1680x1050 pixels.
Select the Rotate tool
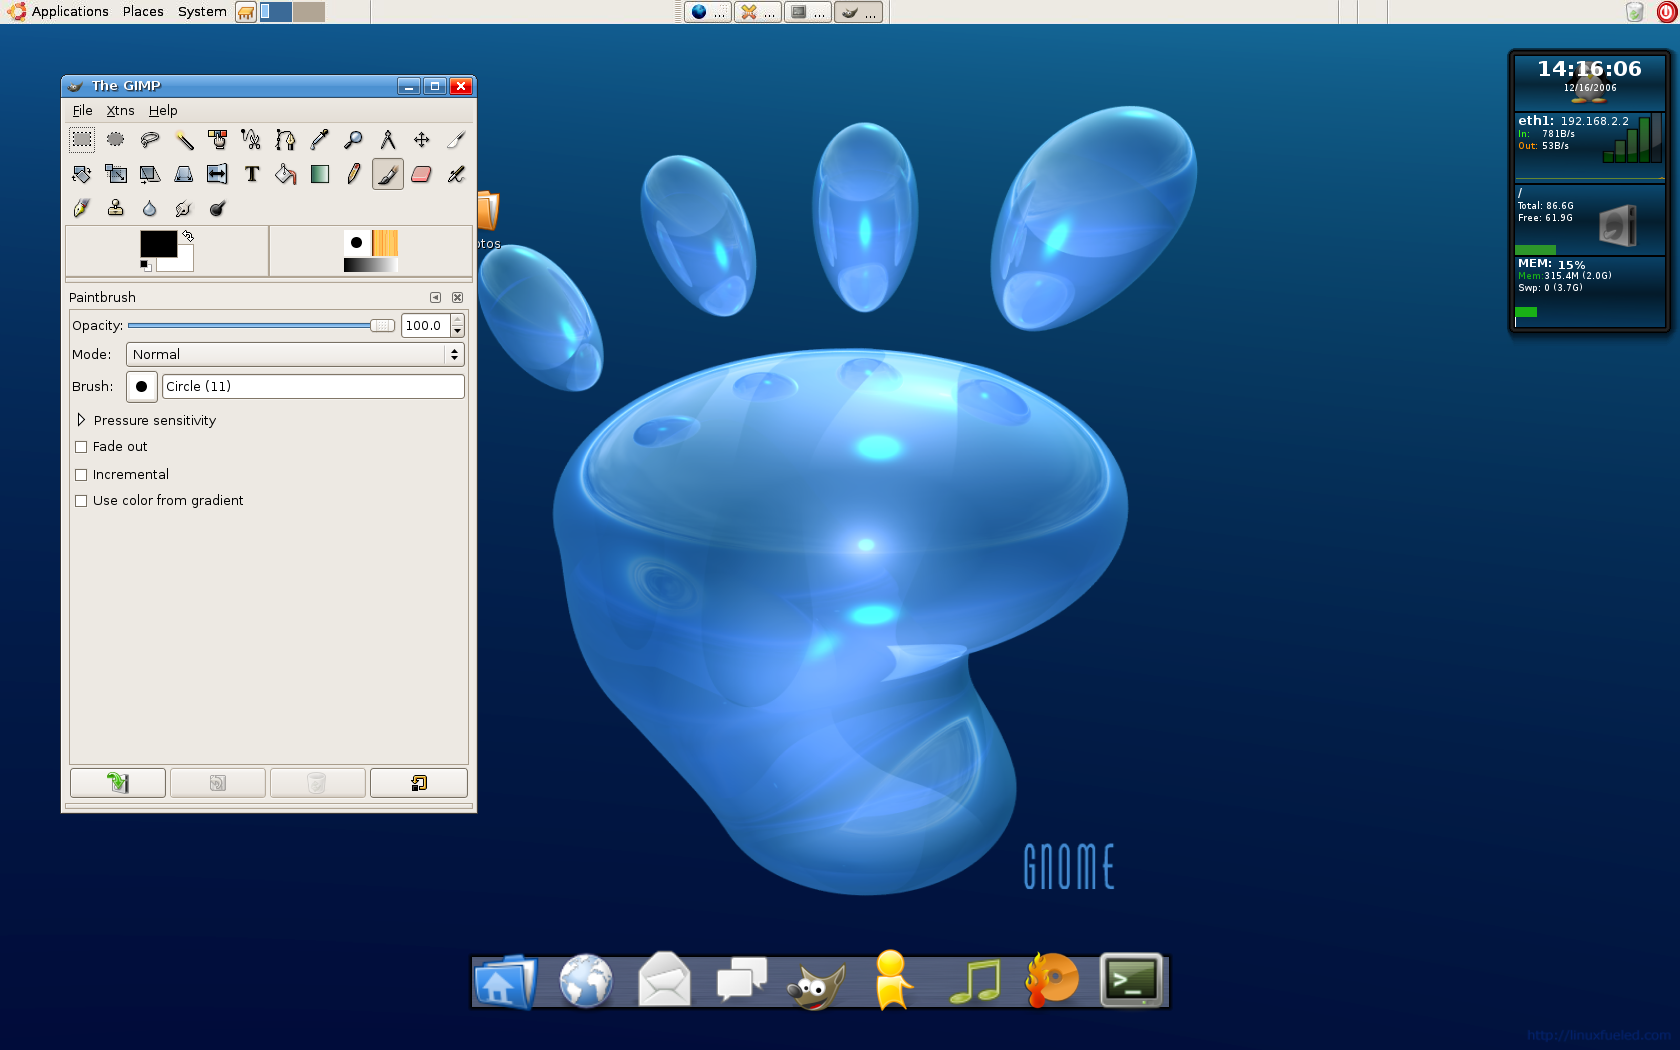82,174
